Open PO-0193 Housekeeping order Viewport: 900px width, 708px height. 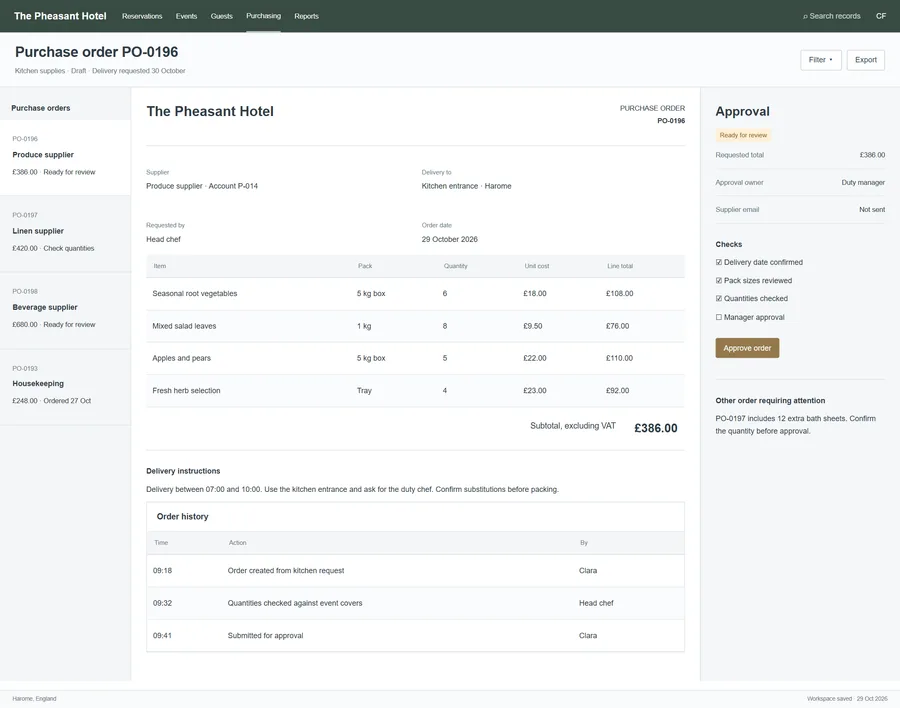pyautogui.click(x=65, y=386)
